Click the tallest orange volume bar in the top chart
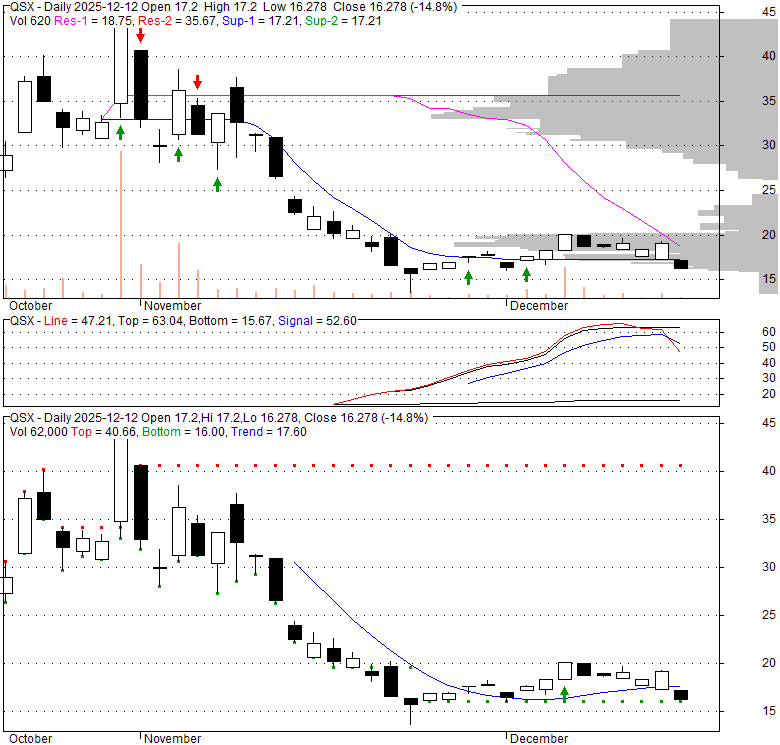Image resolution: width=780 pixels, height=745 pixels. pyautogui.click(x=120, y=224)
